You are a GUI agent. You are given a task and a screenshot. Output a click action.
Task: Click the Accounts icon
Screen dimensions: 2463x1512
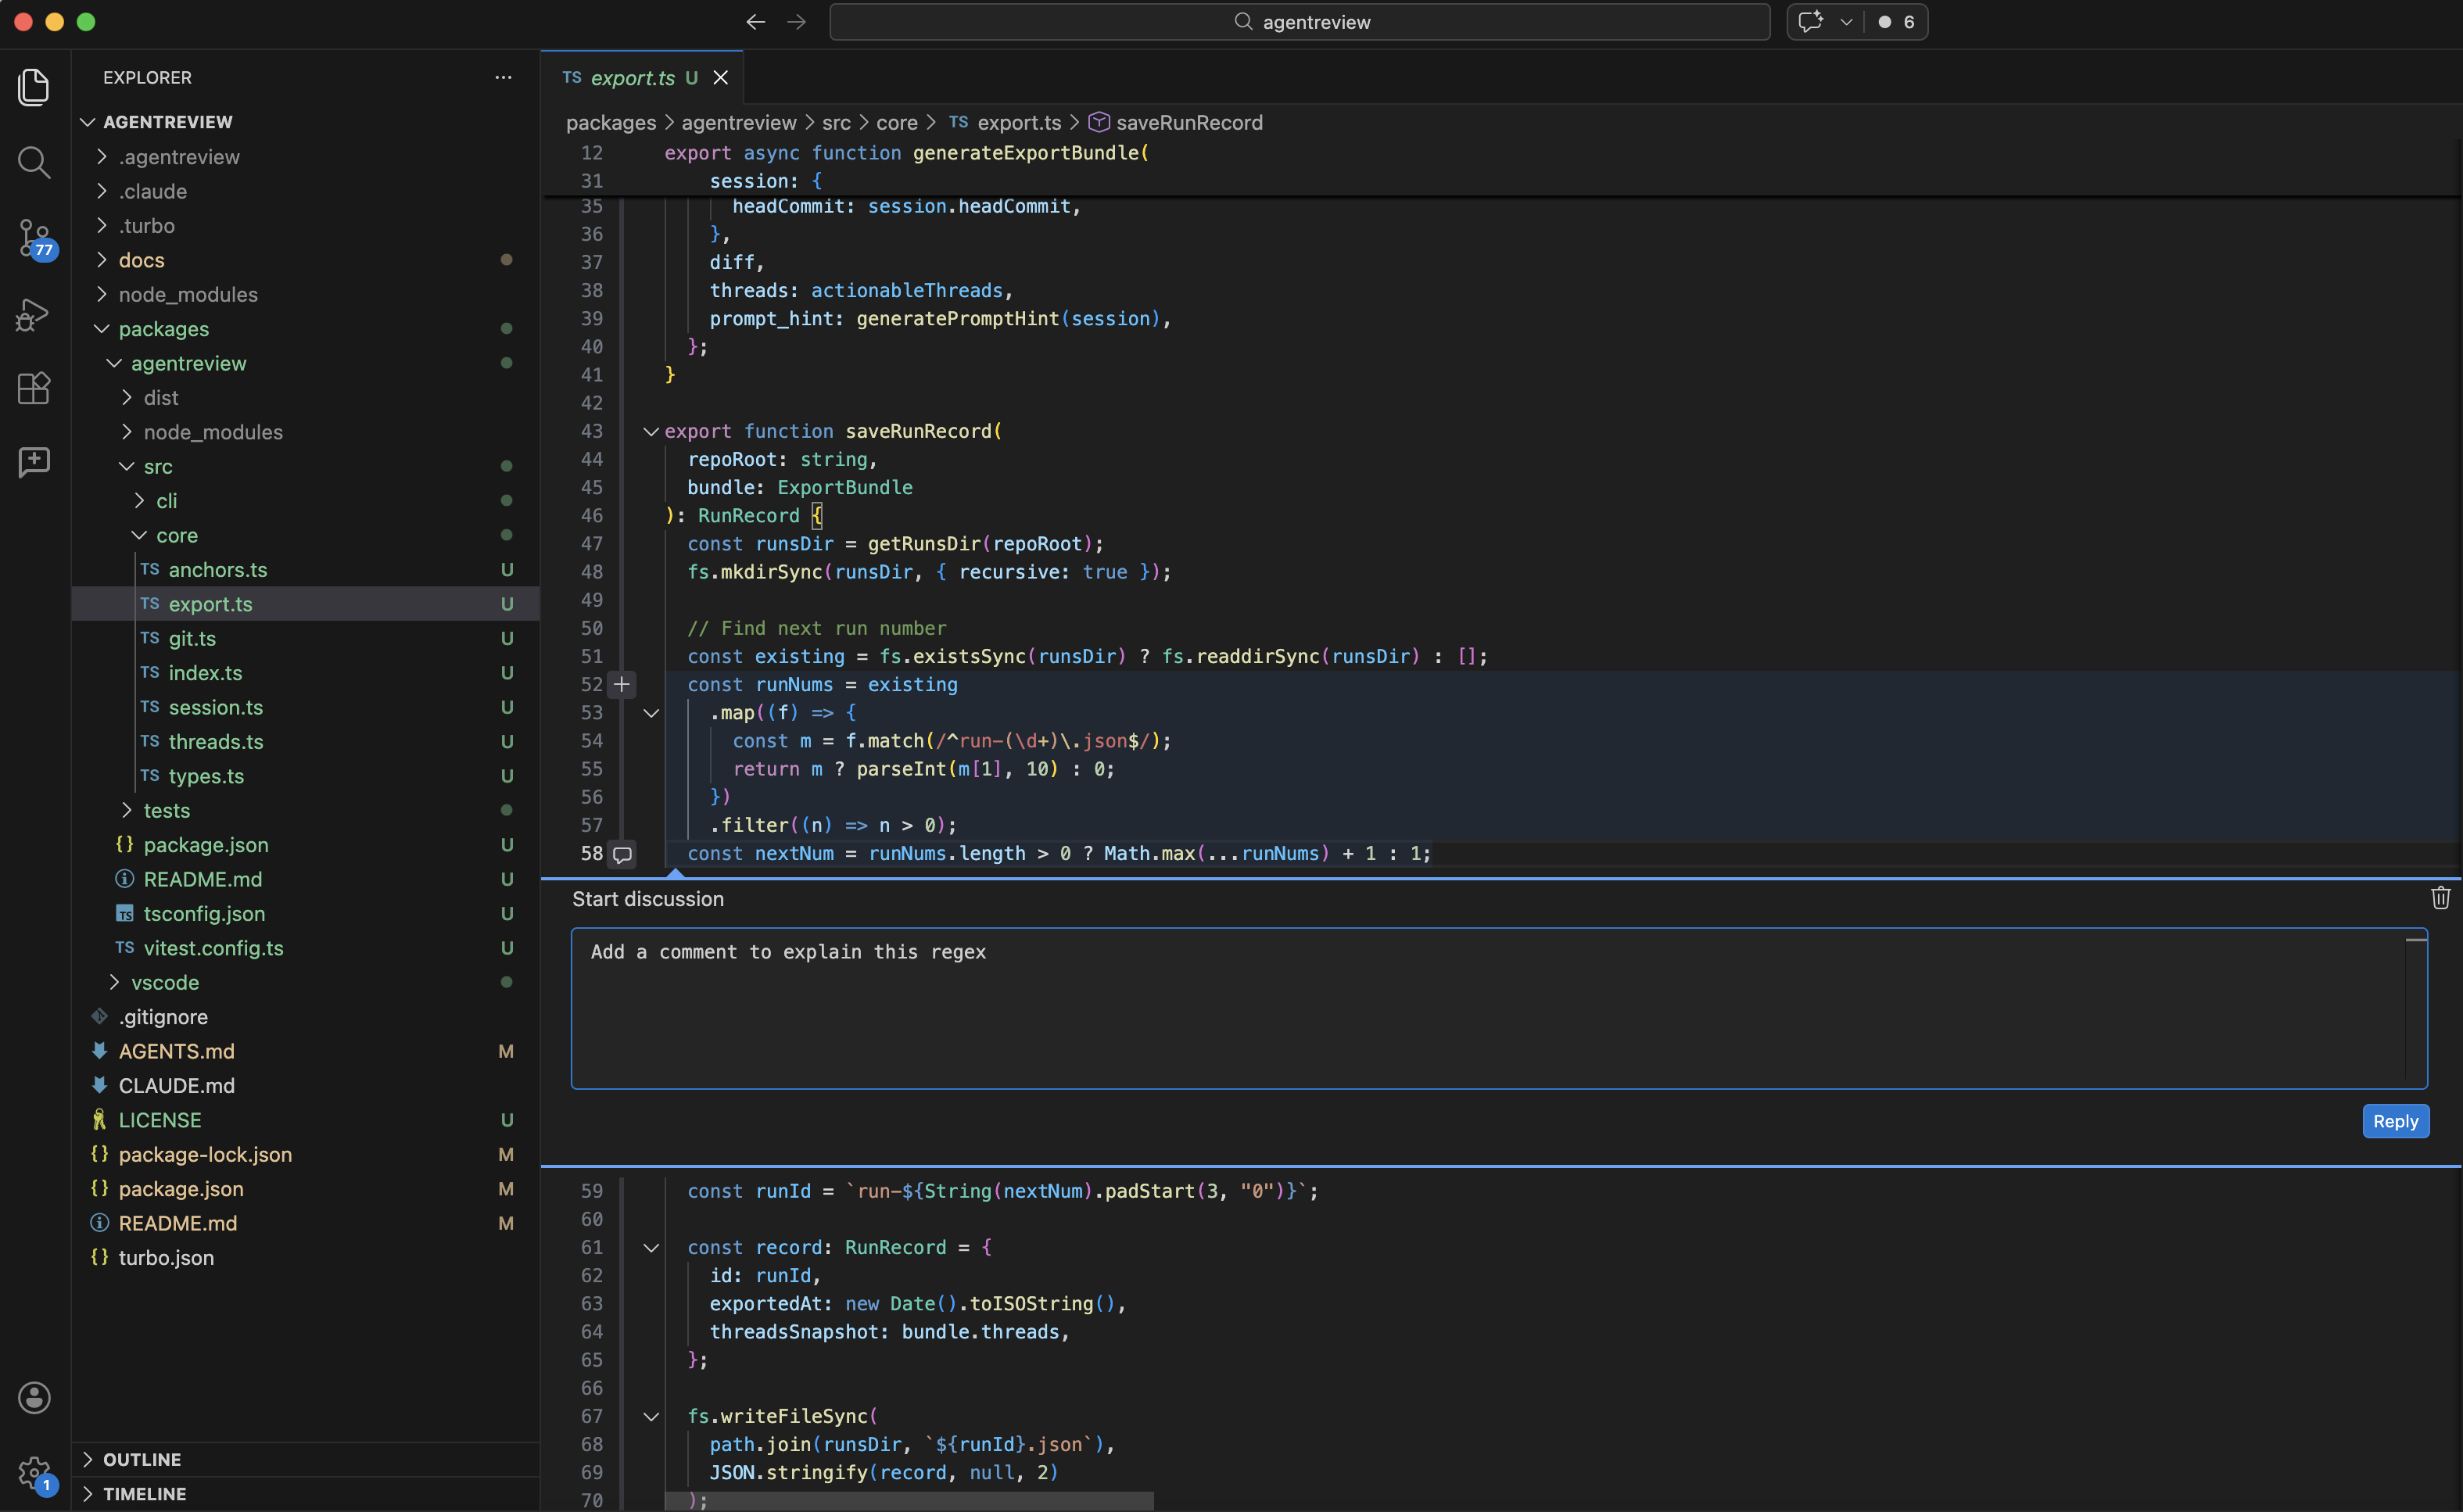pyautogui.click(x=34, y=1397)
